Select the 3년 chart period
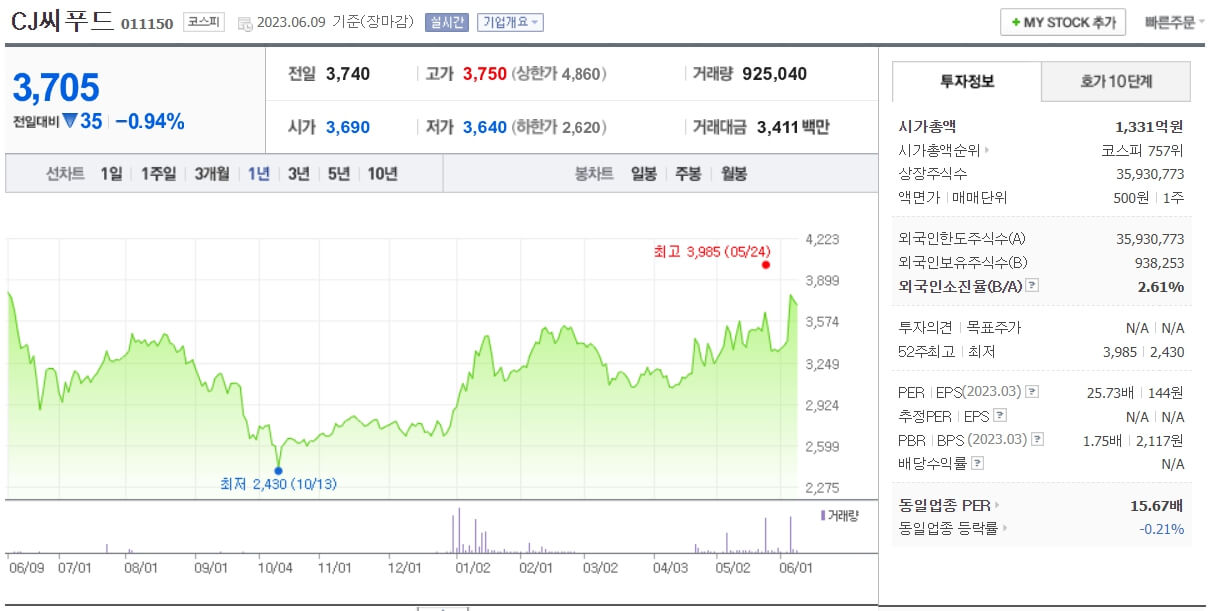This screenshot has width=1214, height=611. [299, 174]
